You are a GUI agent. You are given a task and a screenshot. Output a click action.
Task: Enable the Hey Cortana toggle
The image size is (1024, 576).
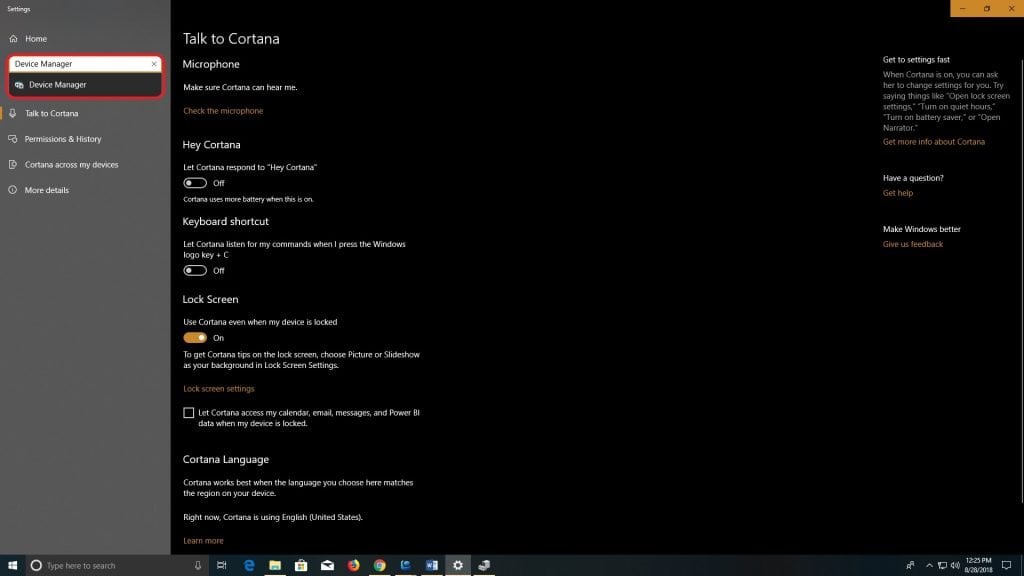click(x=195, y=183)
